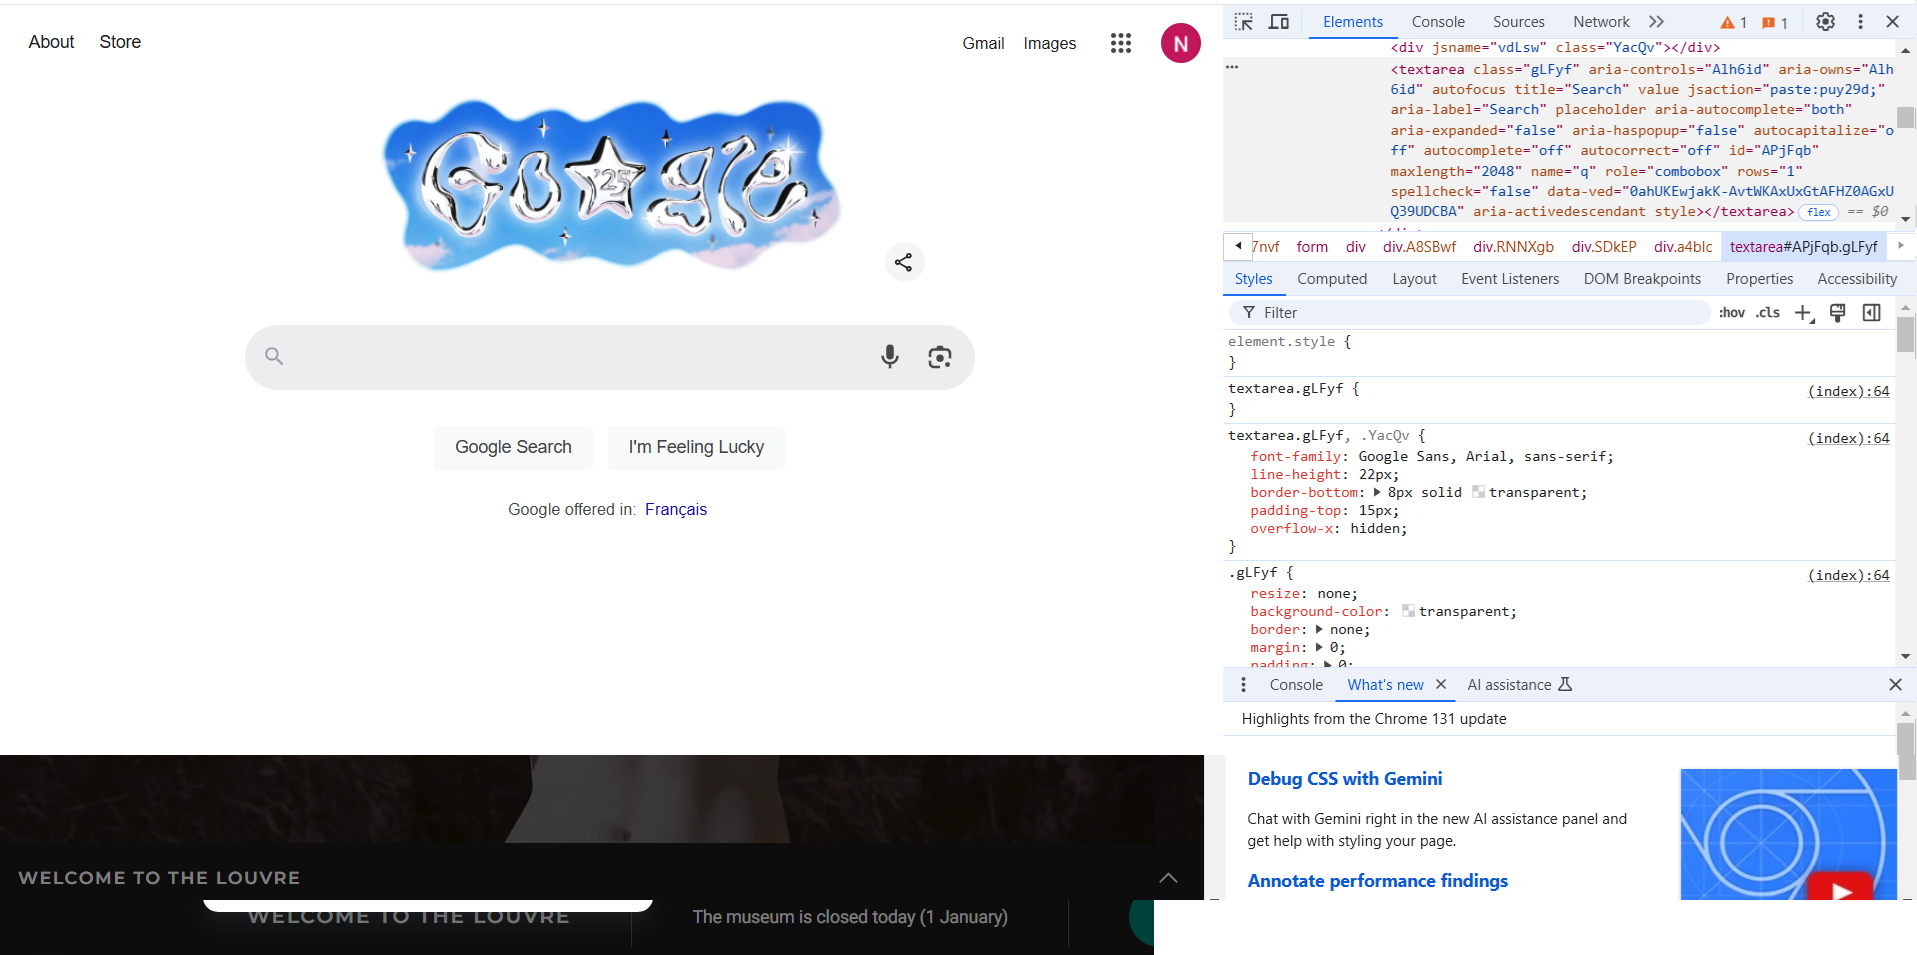Switch to the Console tab in DevTools top bar

tap(1438, 22)
